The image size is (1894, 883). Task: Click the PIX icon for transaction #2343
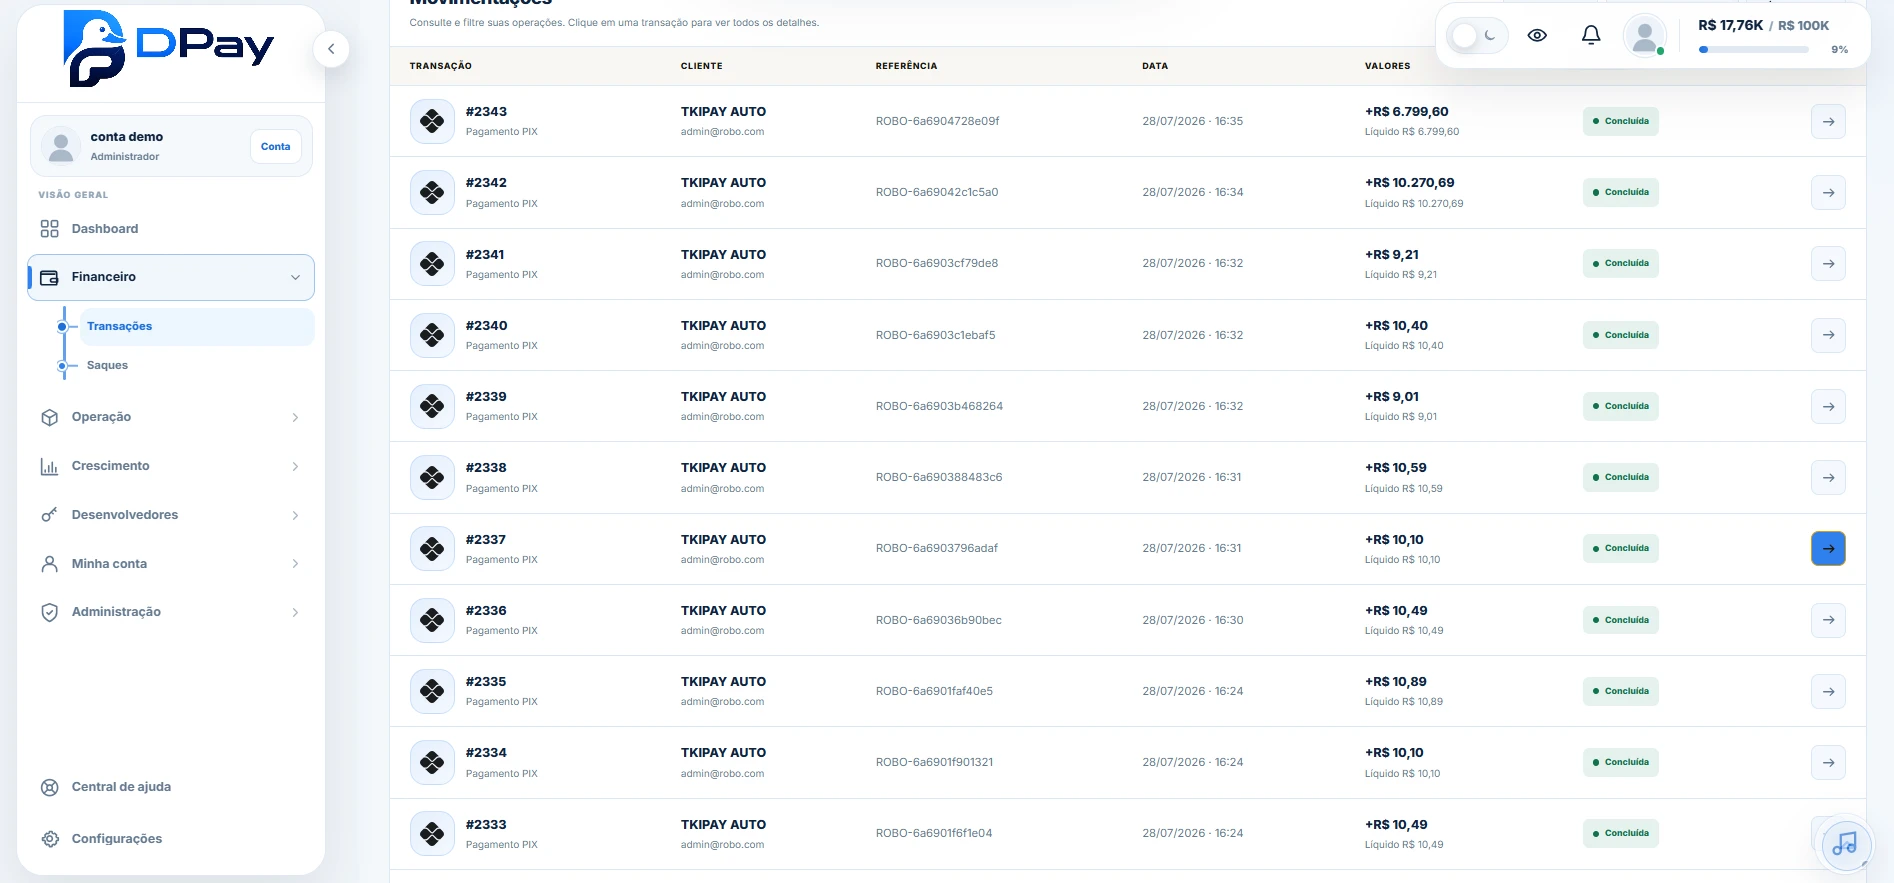[x=432, y=121]
